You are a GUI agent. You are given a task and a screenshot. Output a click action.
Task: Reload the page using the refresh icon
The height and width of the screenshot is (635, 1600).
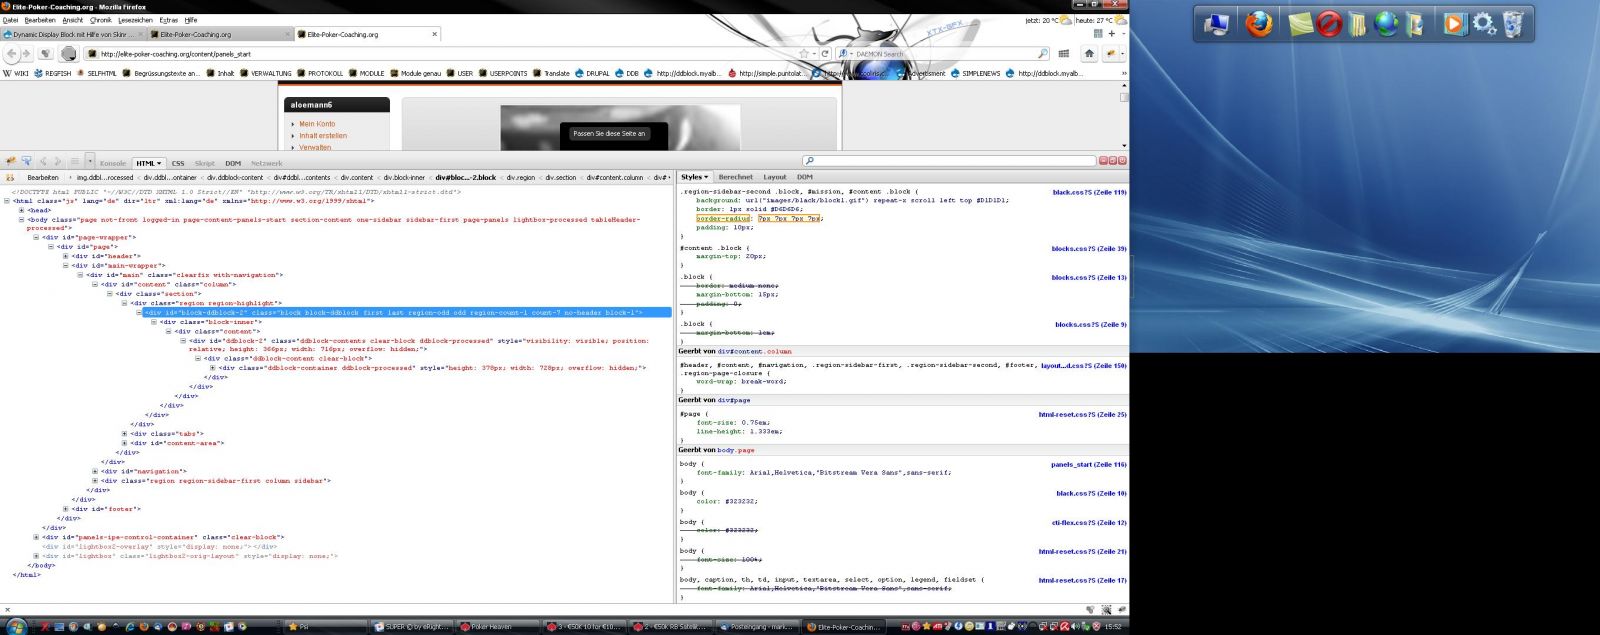[x=825, y=54]
